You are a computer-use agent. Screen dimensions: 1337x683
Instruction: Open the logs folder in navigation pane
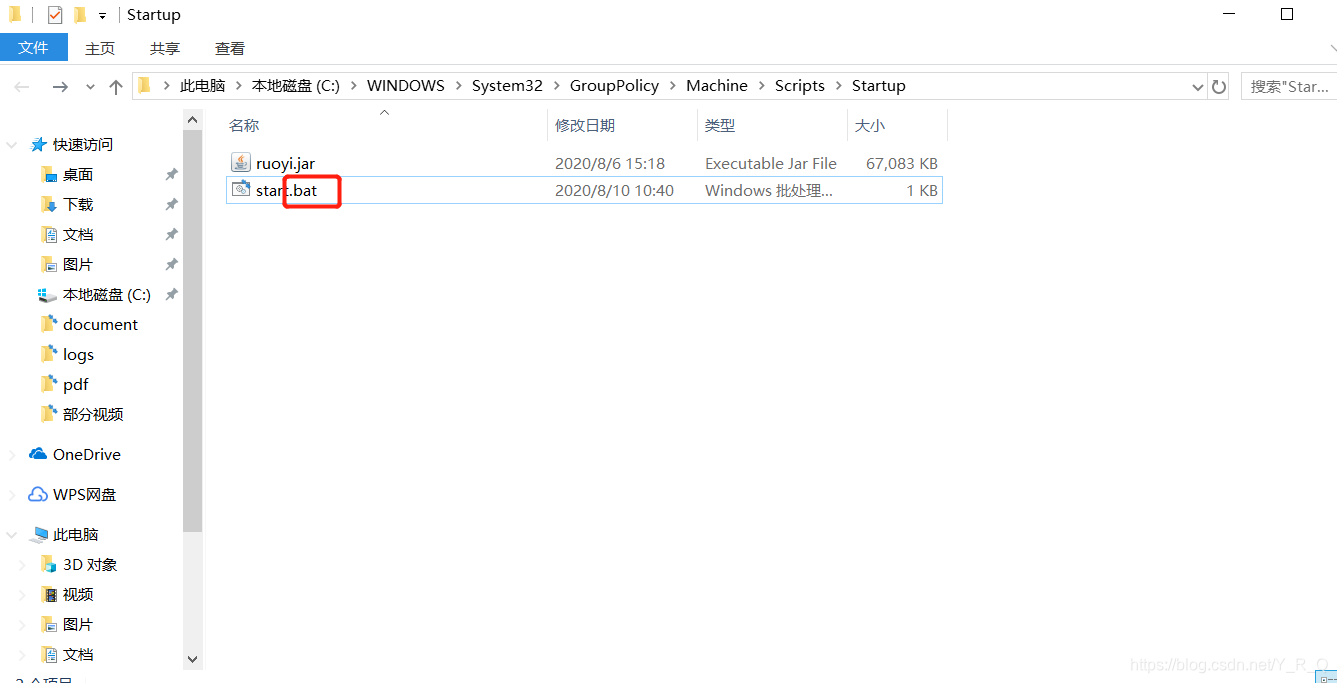[x=78, y=355]
